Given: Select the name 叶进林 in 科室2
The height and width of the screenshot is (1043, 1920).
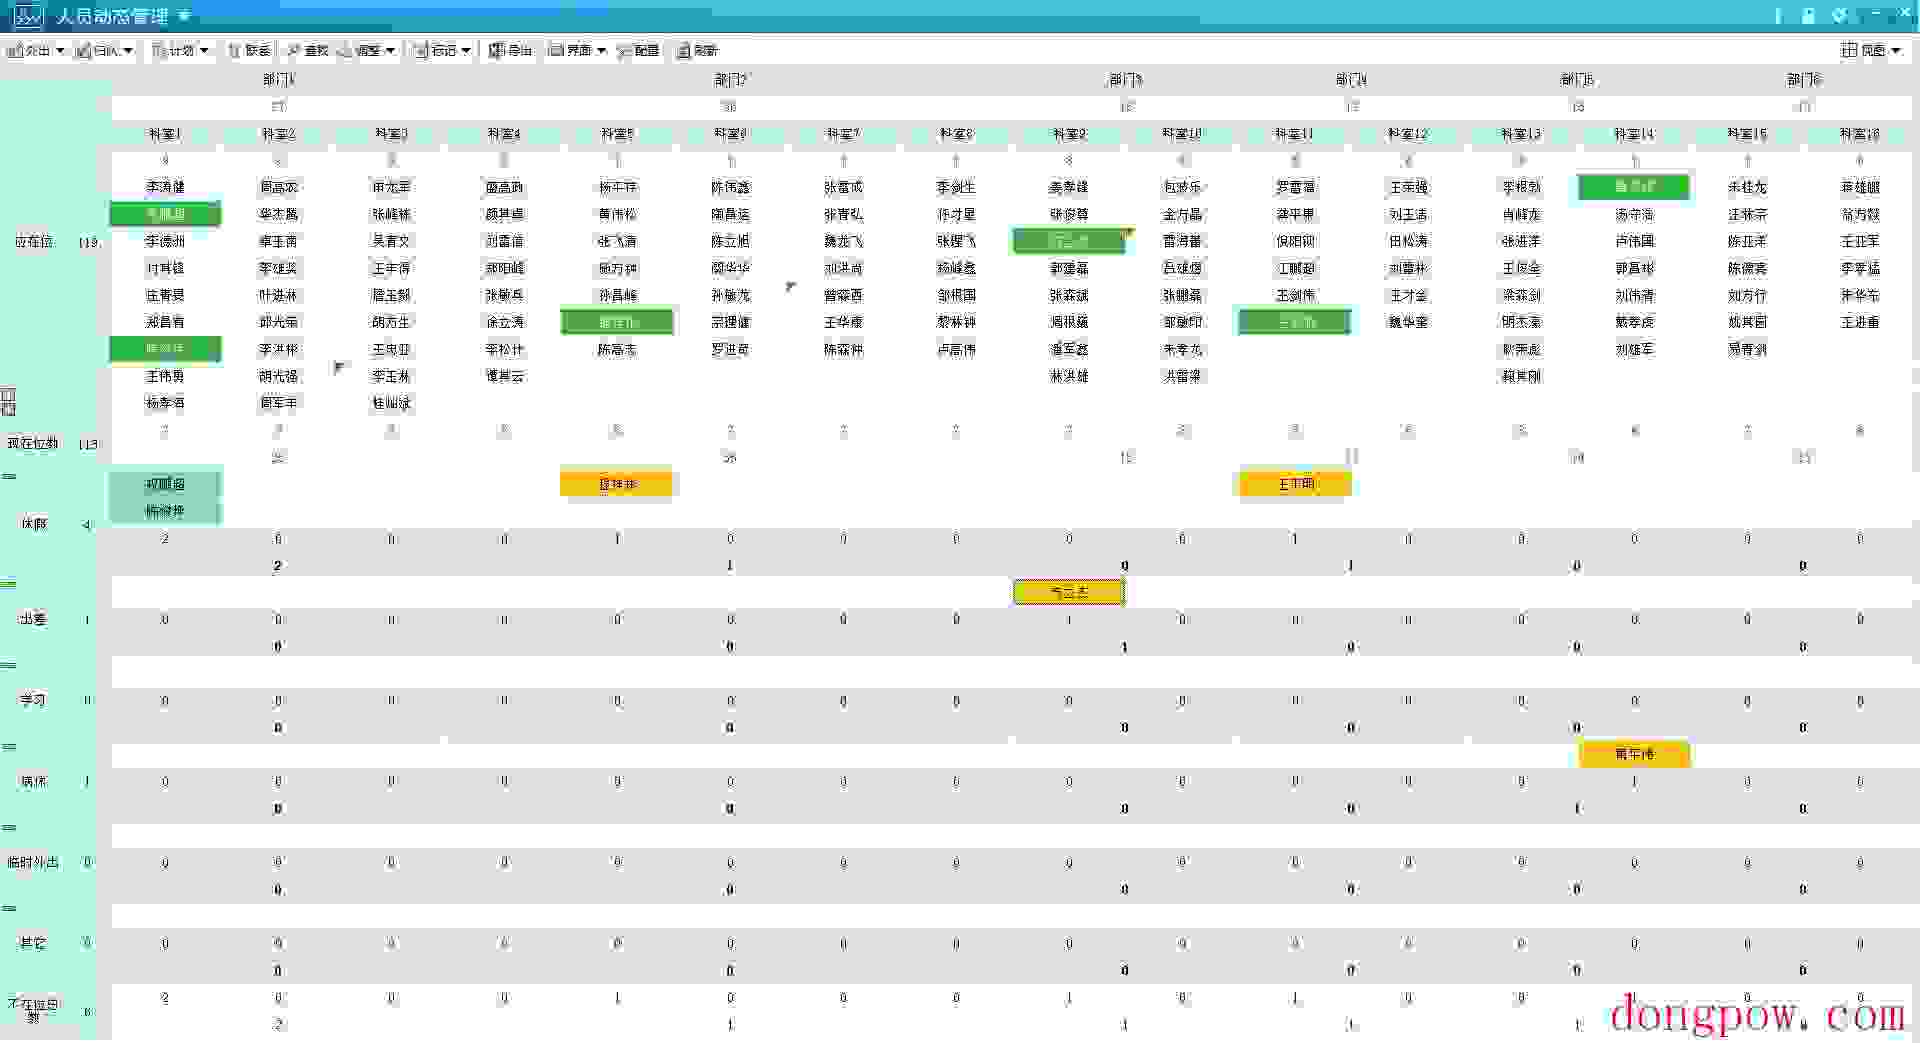Looking at the screenshot, I should point(279,295).
